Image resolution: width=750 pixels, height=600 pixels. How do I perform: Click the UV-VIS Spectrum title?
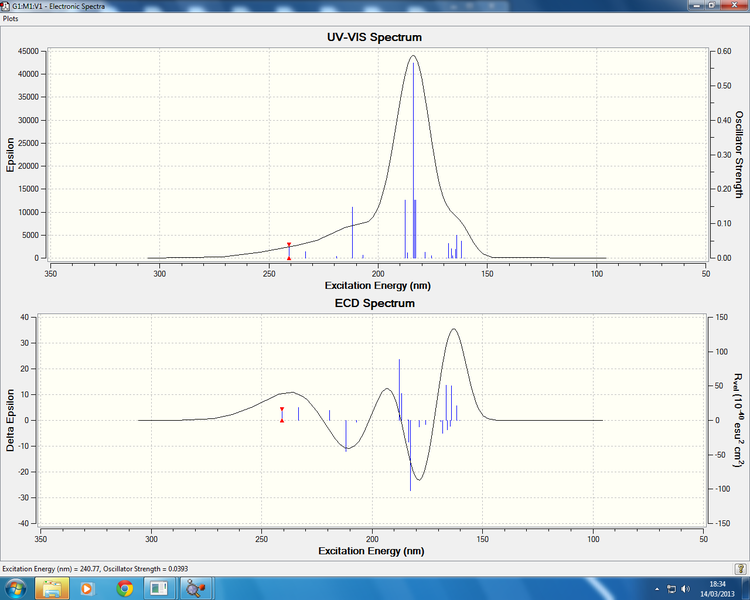(x=375, y=37)
